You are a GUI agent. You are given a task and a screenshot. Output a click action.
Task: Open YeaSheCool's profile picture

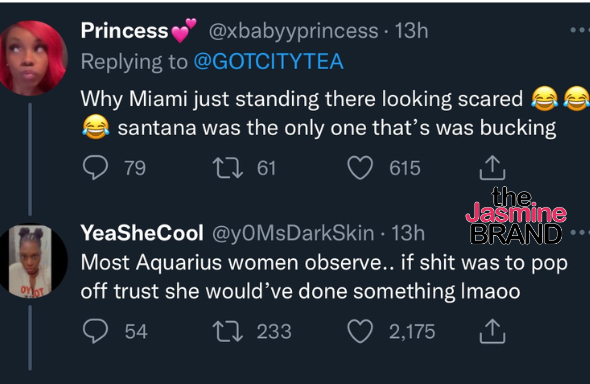pos(33,261)
